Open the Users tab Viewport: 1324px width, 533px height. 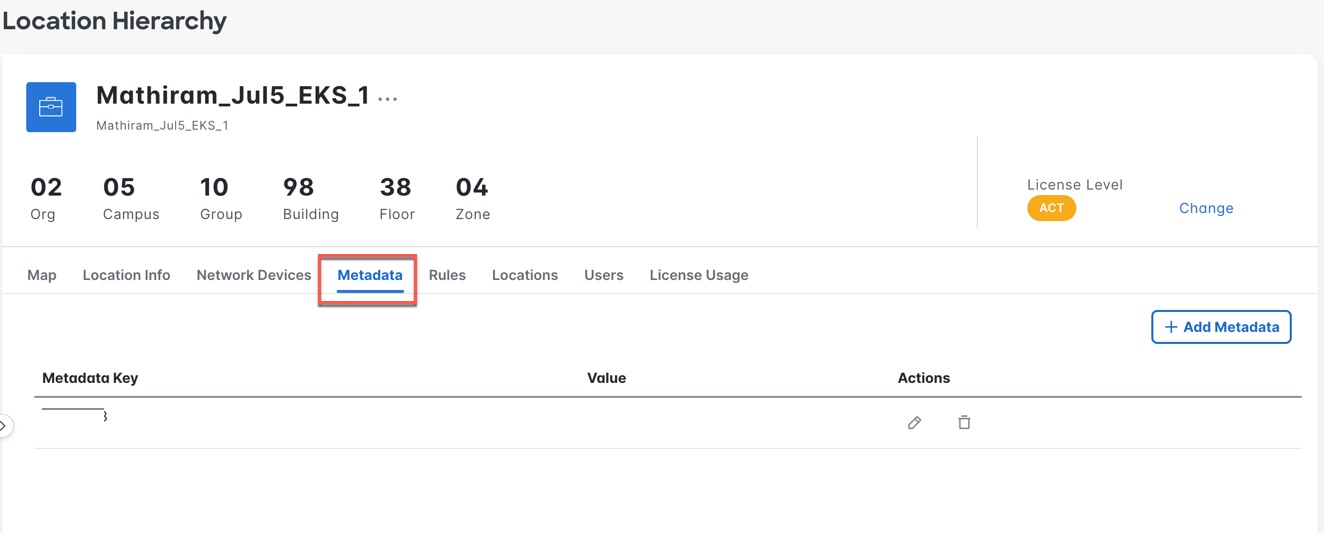coord(604,275)
